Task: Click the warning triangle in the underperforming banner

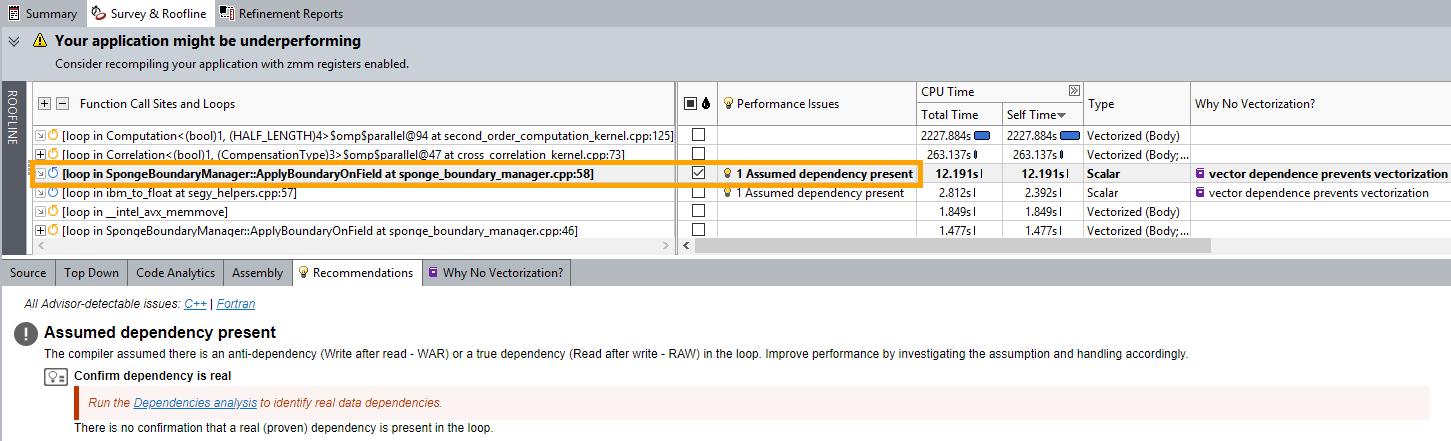Action: coord(39,41)
